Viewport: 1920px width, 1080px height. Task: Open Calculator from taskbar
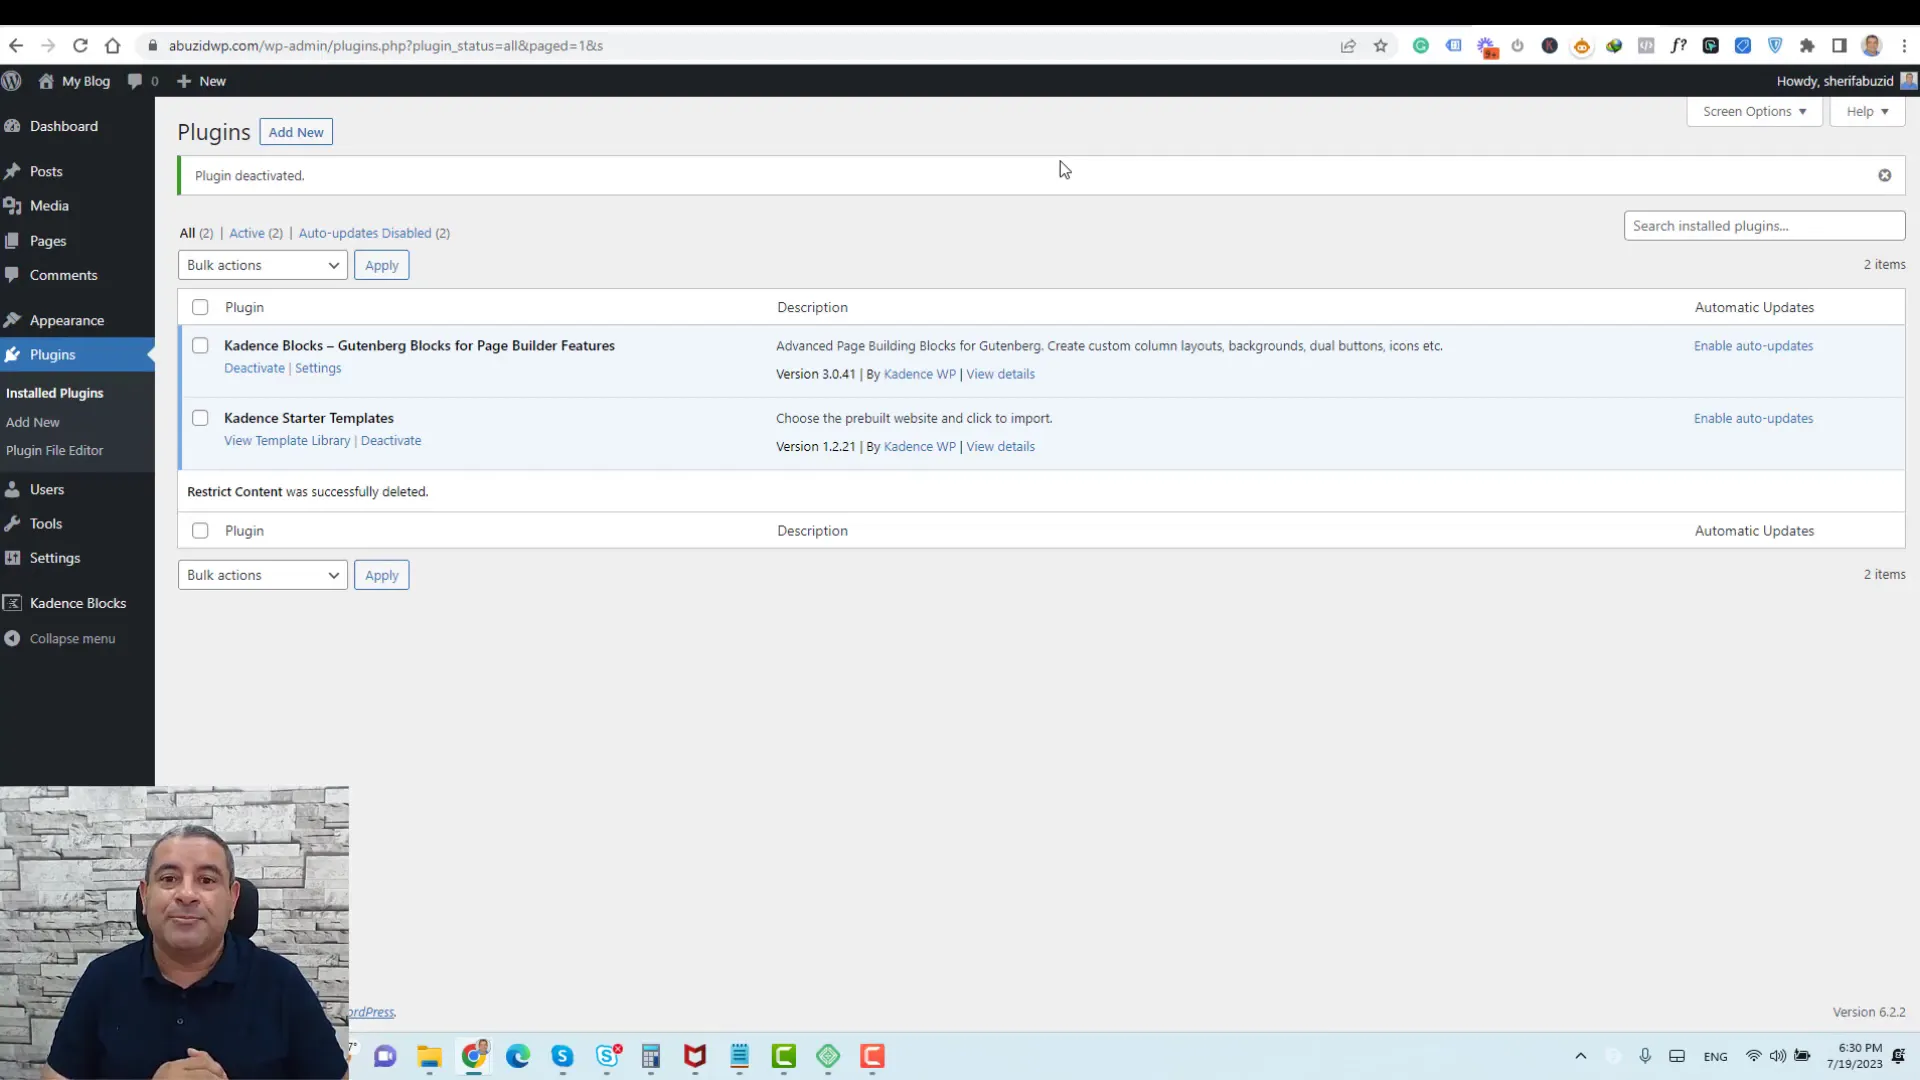[651, 1056]
